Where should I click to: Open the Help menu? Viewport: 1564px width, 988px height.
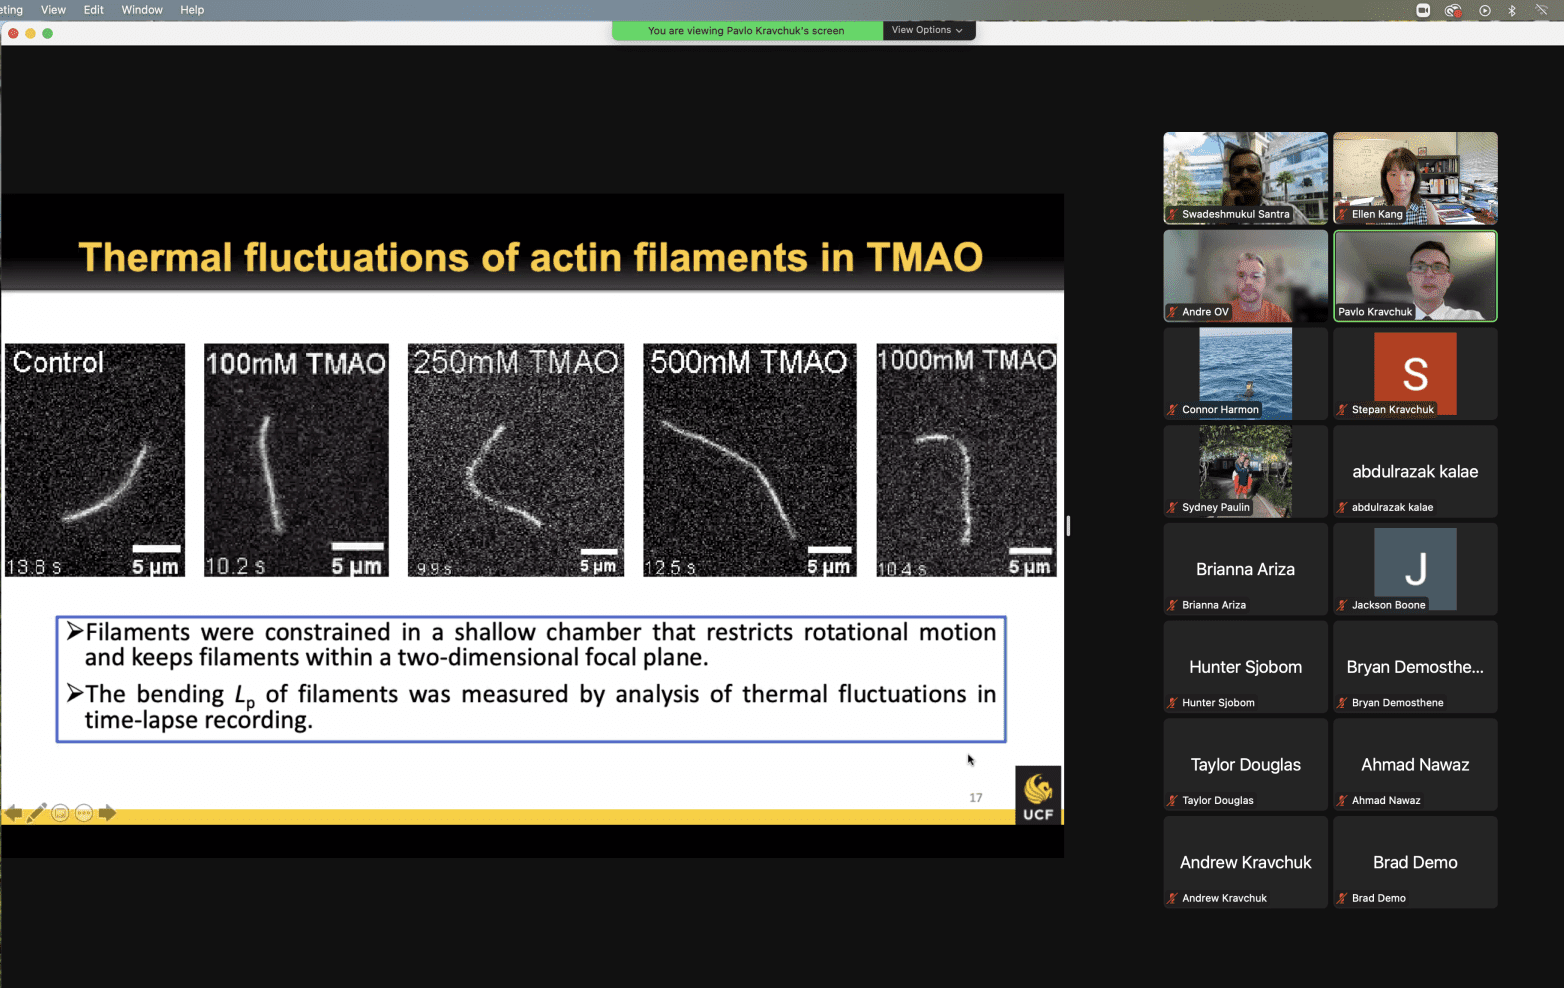coord(192,10)
